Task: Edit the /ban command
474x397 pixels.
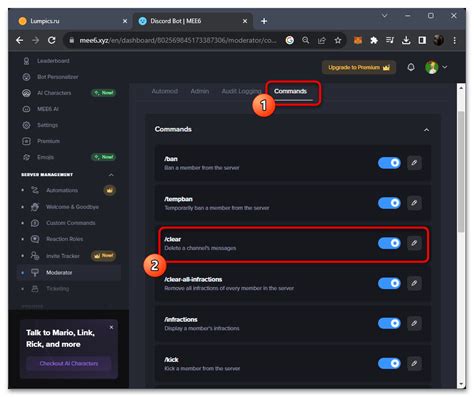Action: point(414,163)
